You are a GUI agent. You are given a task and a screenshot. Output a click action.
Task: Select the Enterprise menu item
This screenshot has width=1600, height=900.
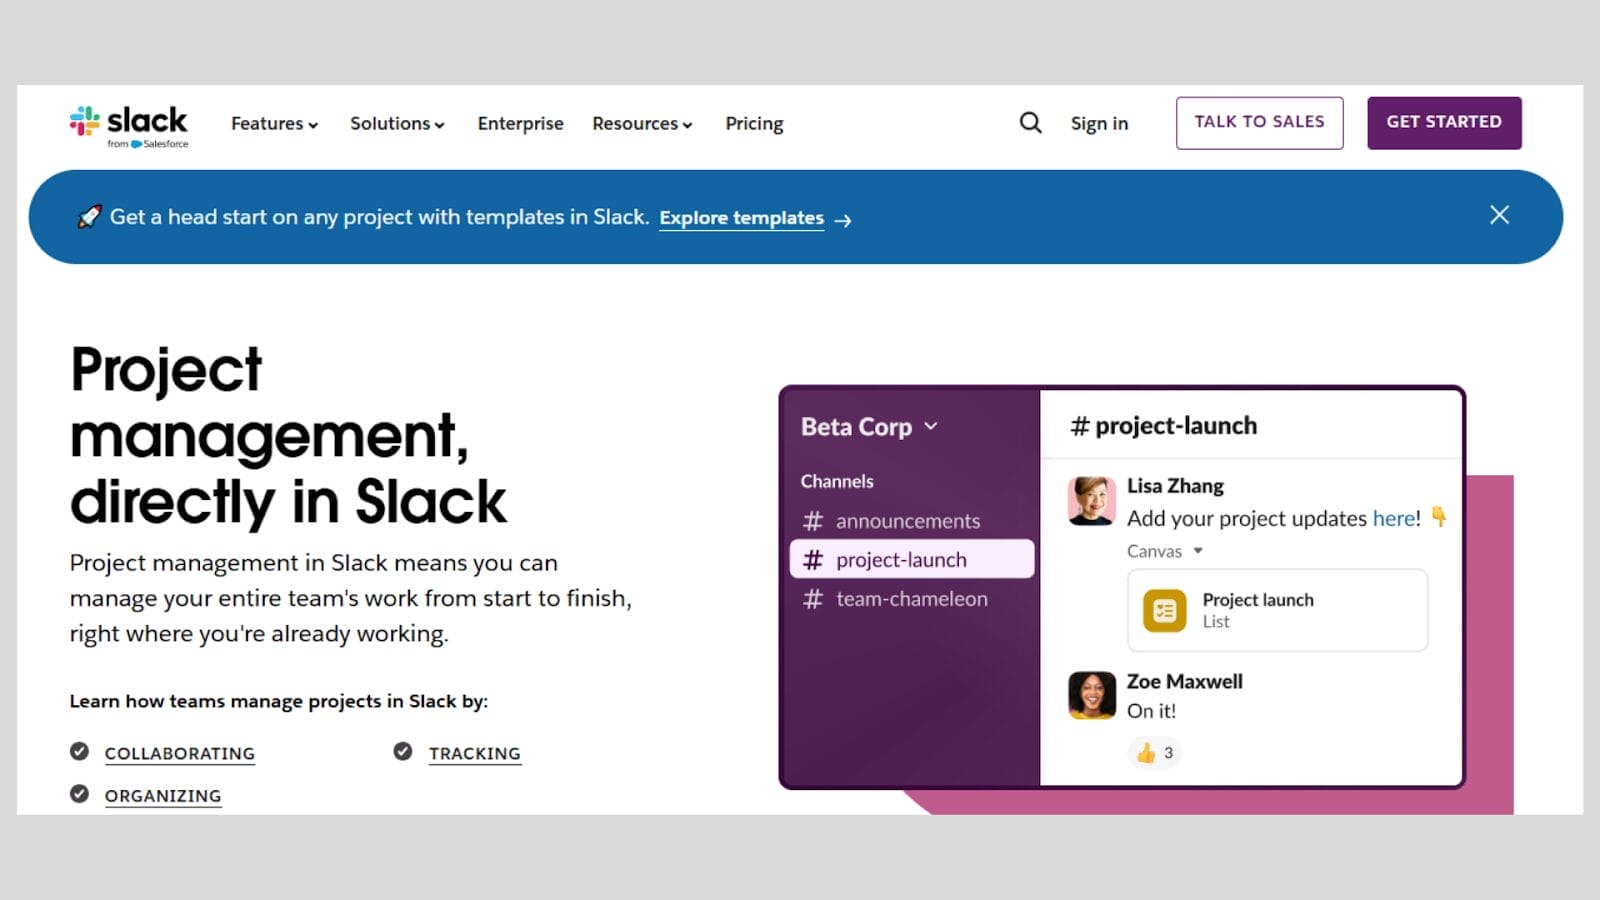pyautogui.click(x=520, y=123)
